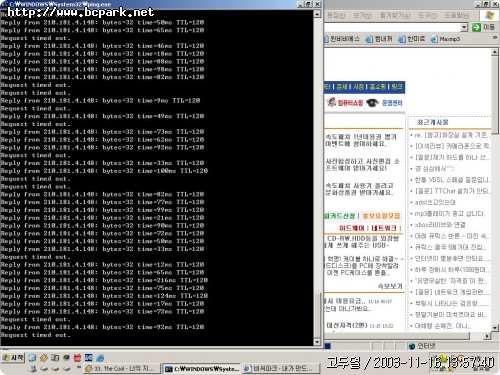Viewport: 500px width, 375px height.
Task: Click the 최근게시물 heading
Action: point(432,122)
